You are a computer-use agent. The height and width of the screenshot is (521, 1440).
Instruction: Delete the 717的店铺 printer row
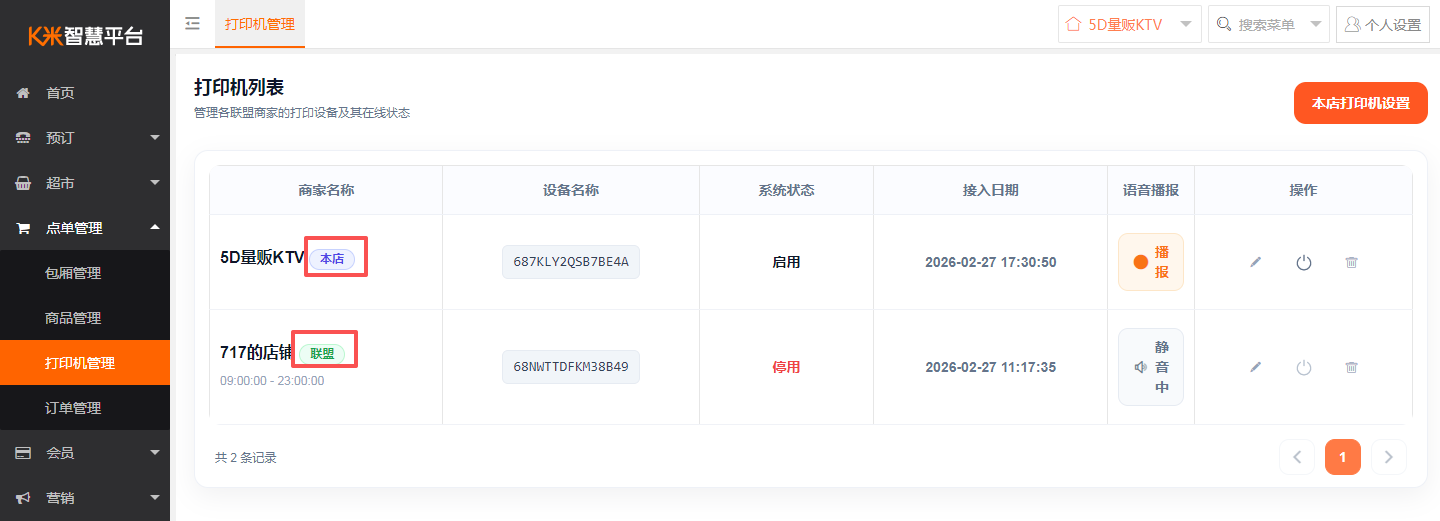[1351, 367]
